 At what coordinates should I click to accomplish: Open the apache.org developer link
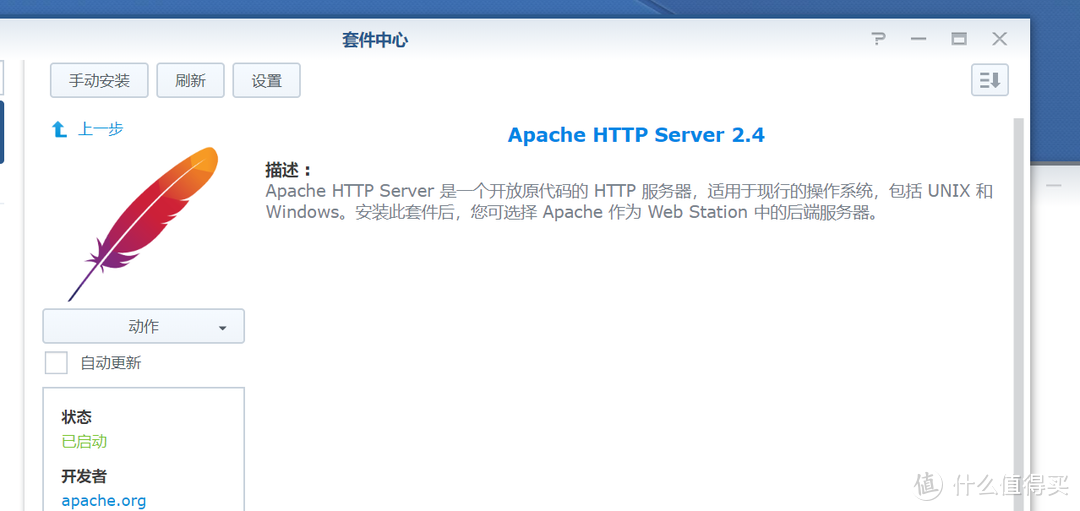point(103,501)
